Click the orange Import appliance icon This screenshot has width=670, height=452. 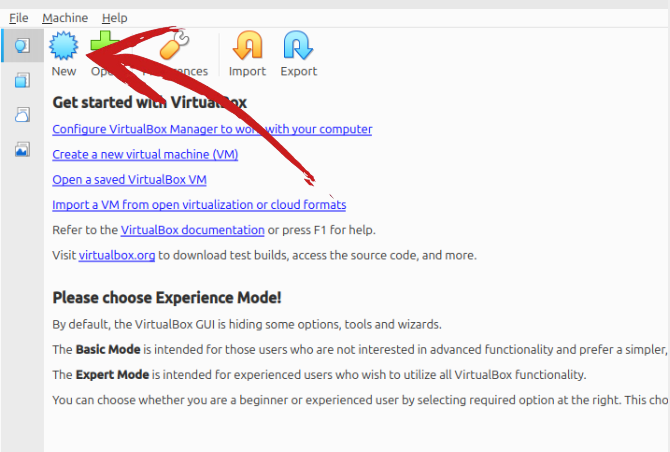[x=247, y=45]
